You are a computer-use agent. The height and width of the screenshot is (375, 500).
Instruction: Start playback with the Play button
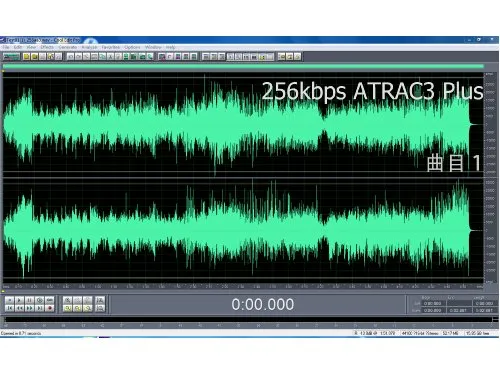[19, 300]
